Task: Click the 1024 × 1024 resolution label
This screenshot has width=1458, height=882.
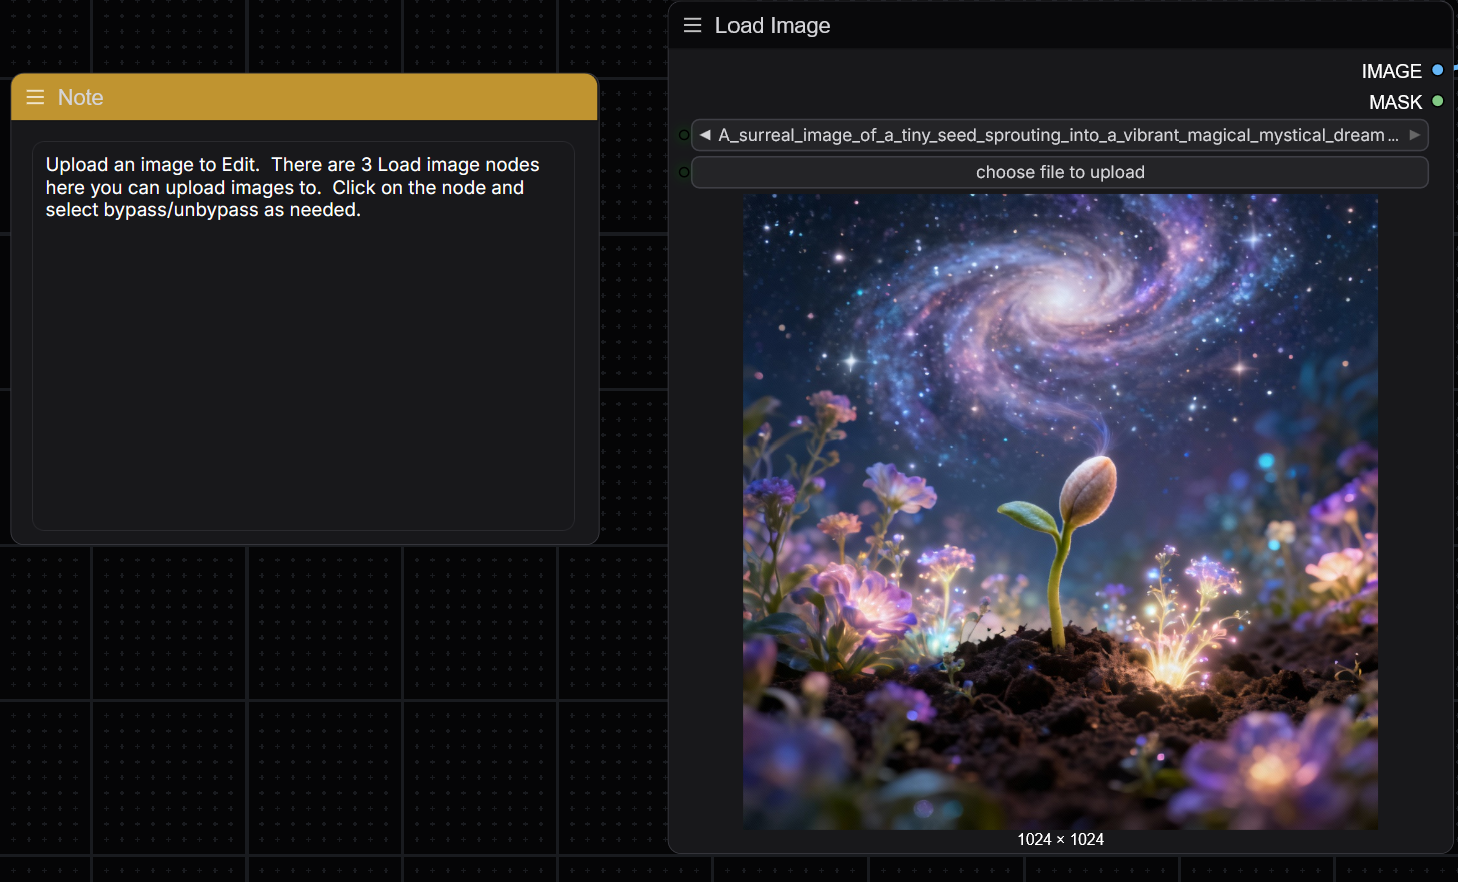Action: [x=1060, y=839]
